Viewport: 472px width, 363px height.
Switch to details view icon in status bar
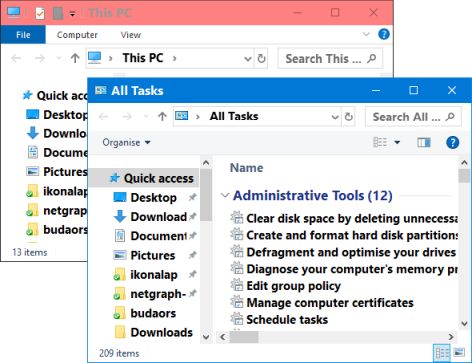click(442, 352)
